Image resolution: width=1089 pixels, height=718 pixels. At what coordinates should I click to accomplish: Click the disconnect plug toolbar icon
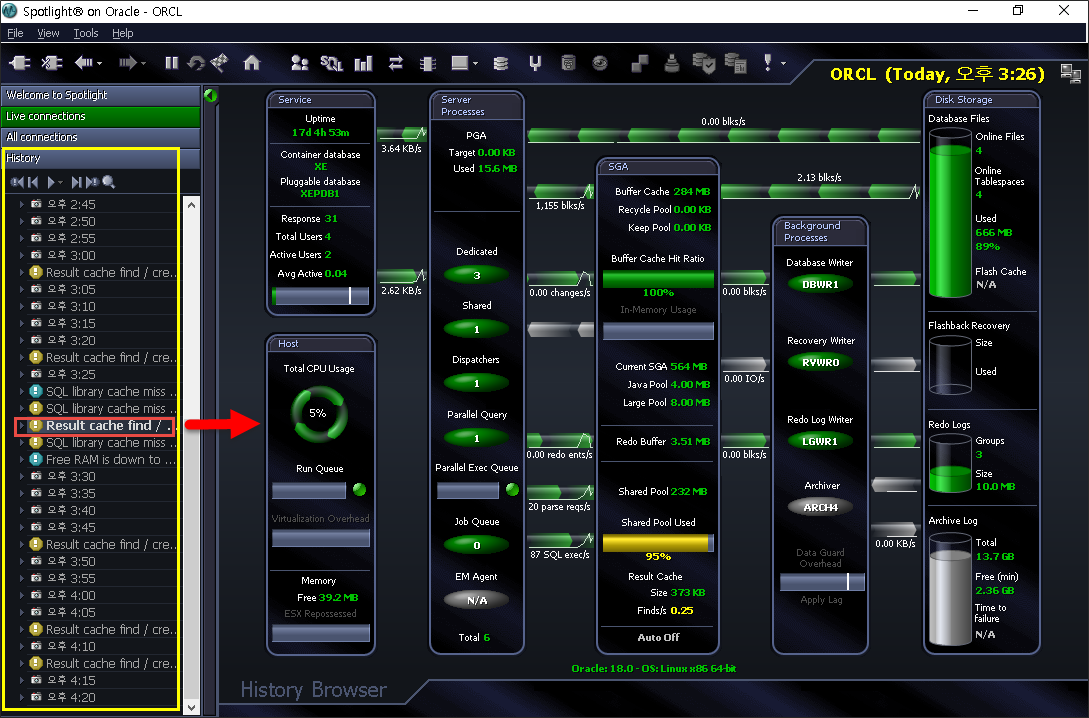click(x=51, y=63)
